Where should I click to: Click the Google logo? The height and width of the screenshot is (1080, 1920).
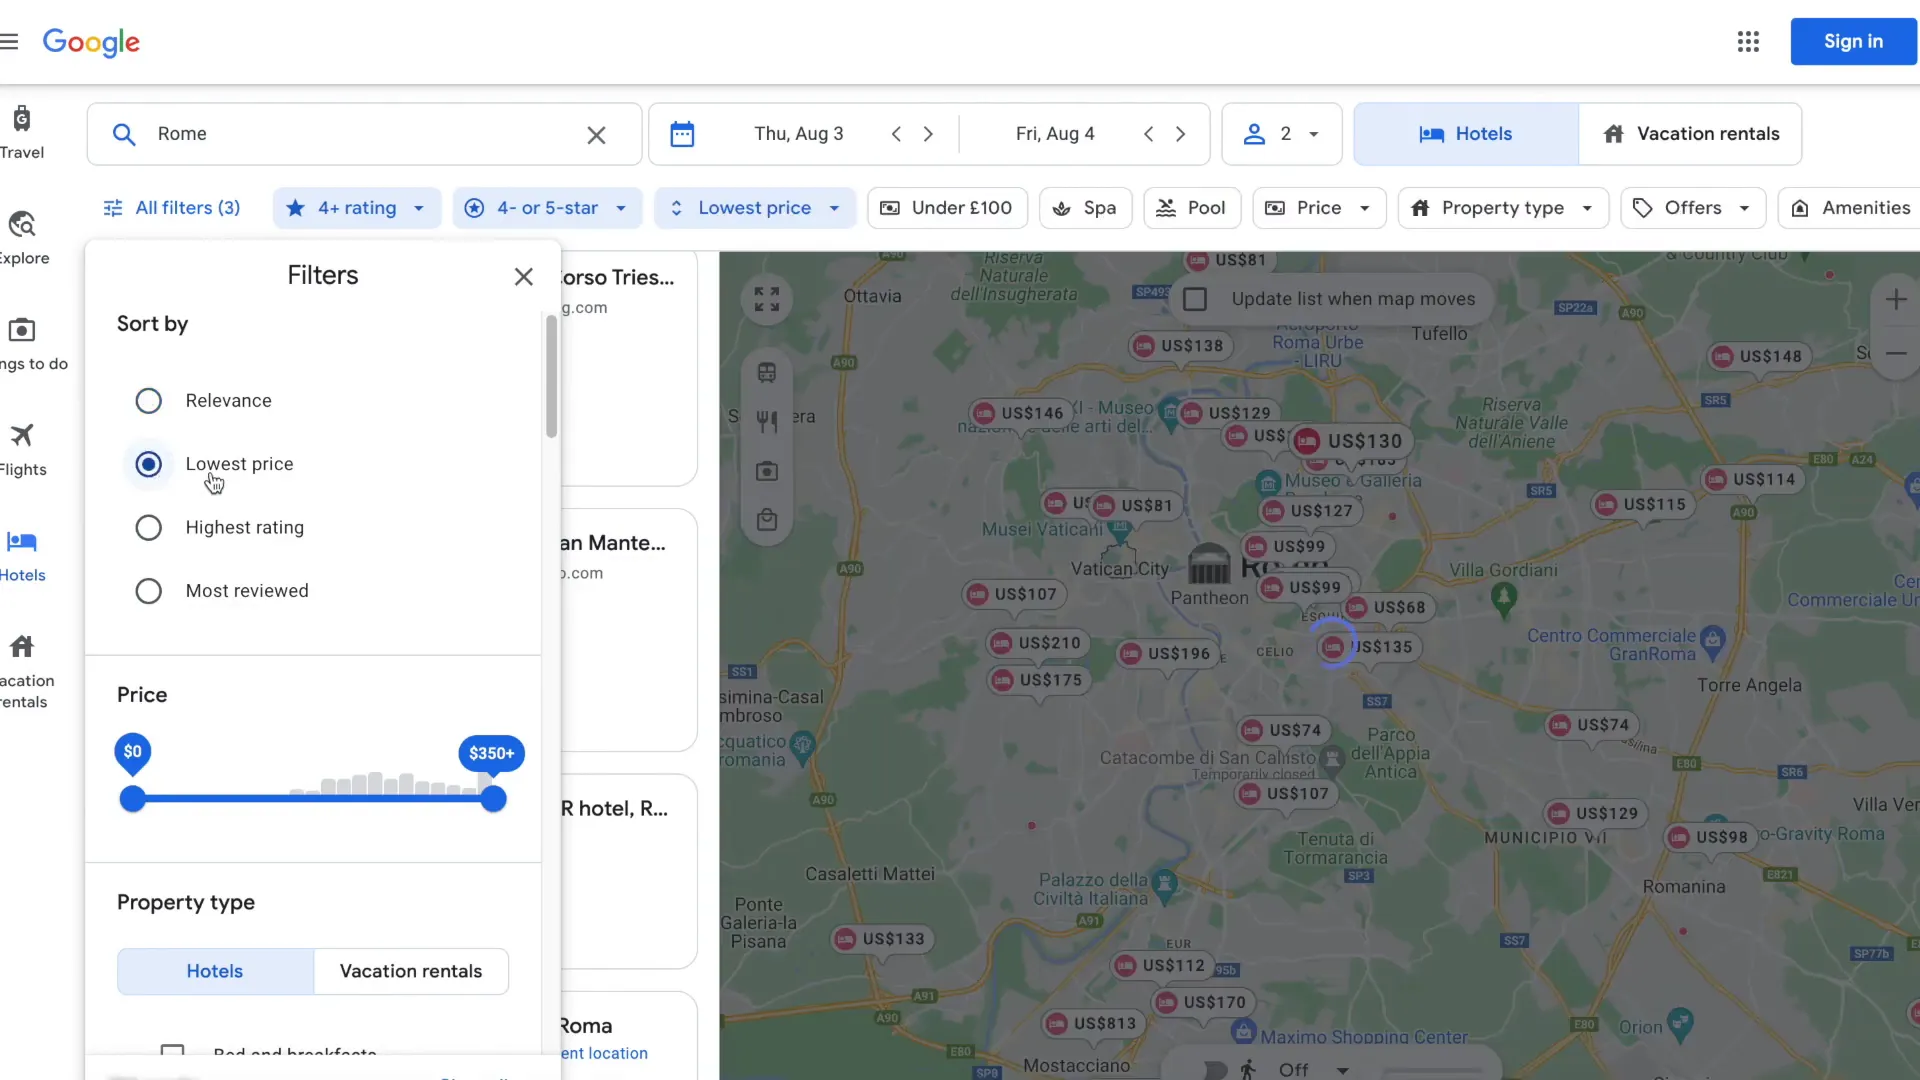[91, 42]
